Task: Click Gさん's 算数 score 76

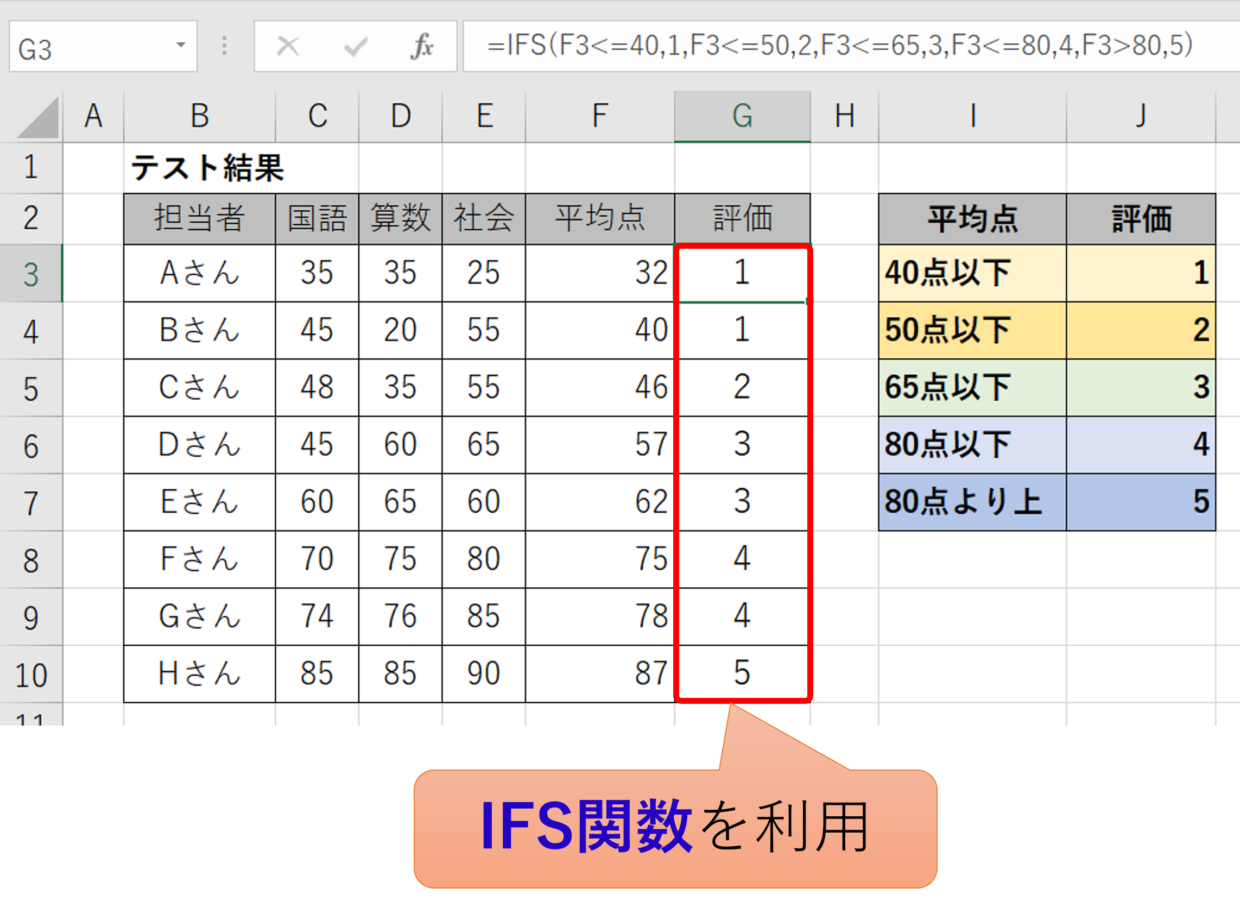Action: [401, 616]
